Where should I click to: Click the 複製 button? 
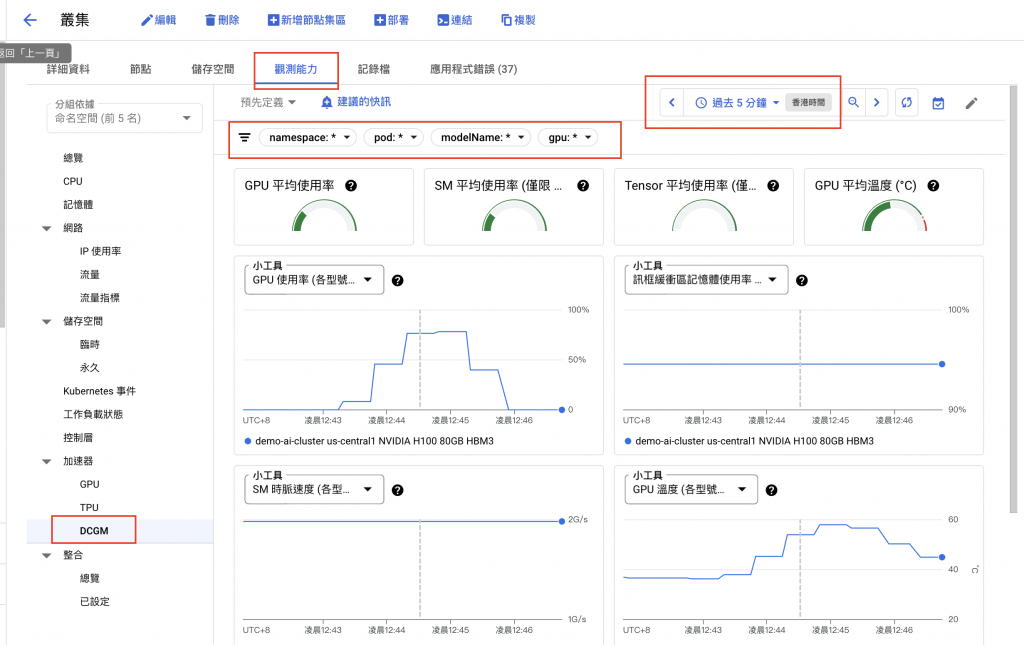pos(518,20)
